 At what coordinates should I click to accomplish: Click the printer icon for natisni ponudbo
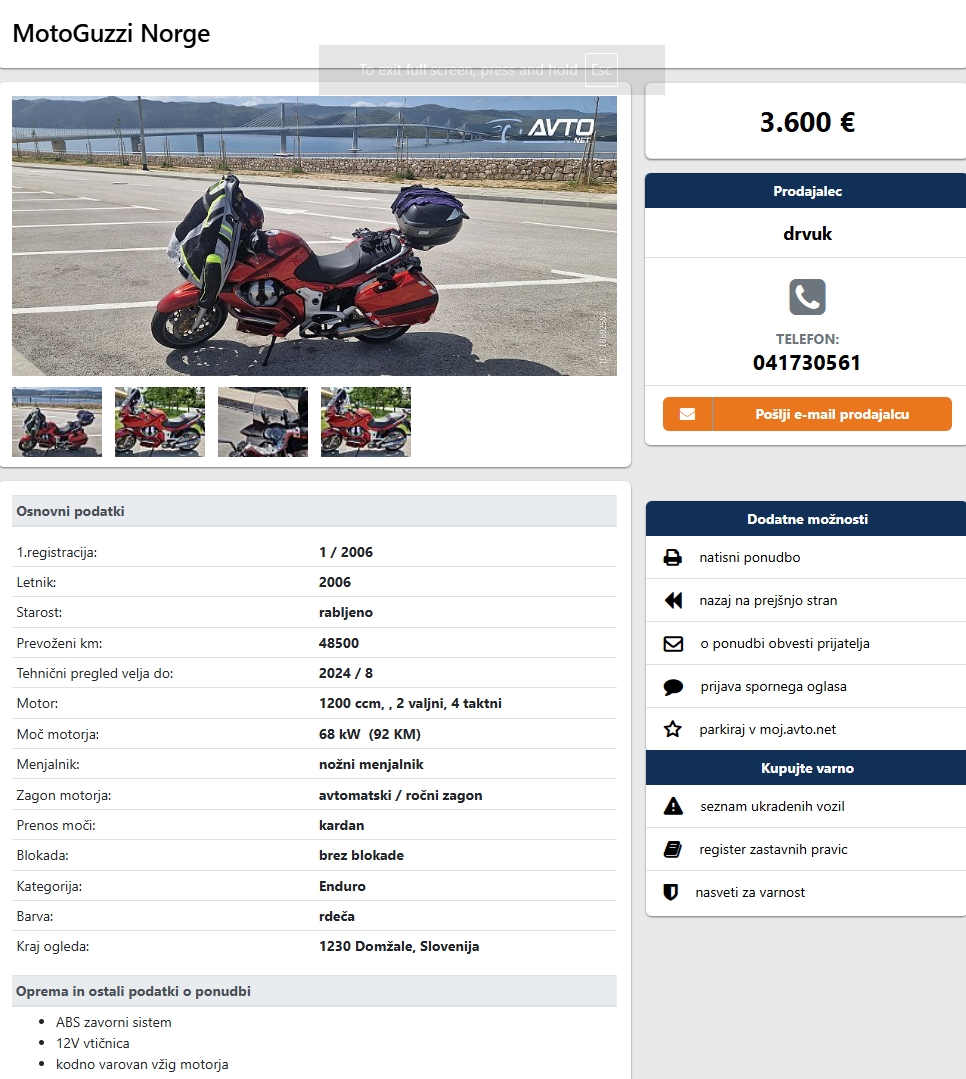click(673, 557)
